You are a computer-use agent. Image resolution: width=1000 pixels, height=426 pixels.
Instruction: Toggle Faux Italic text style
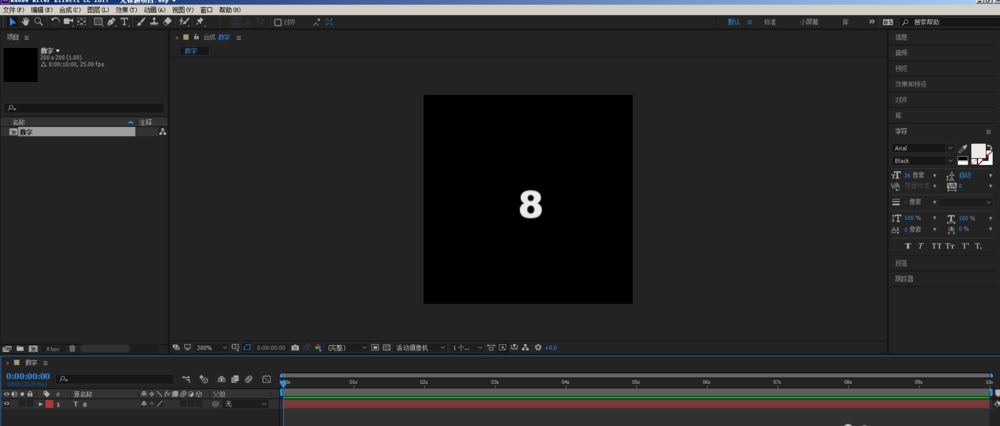click(x=921, y=246)
